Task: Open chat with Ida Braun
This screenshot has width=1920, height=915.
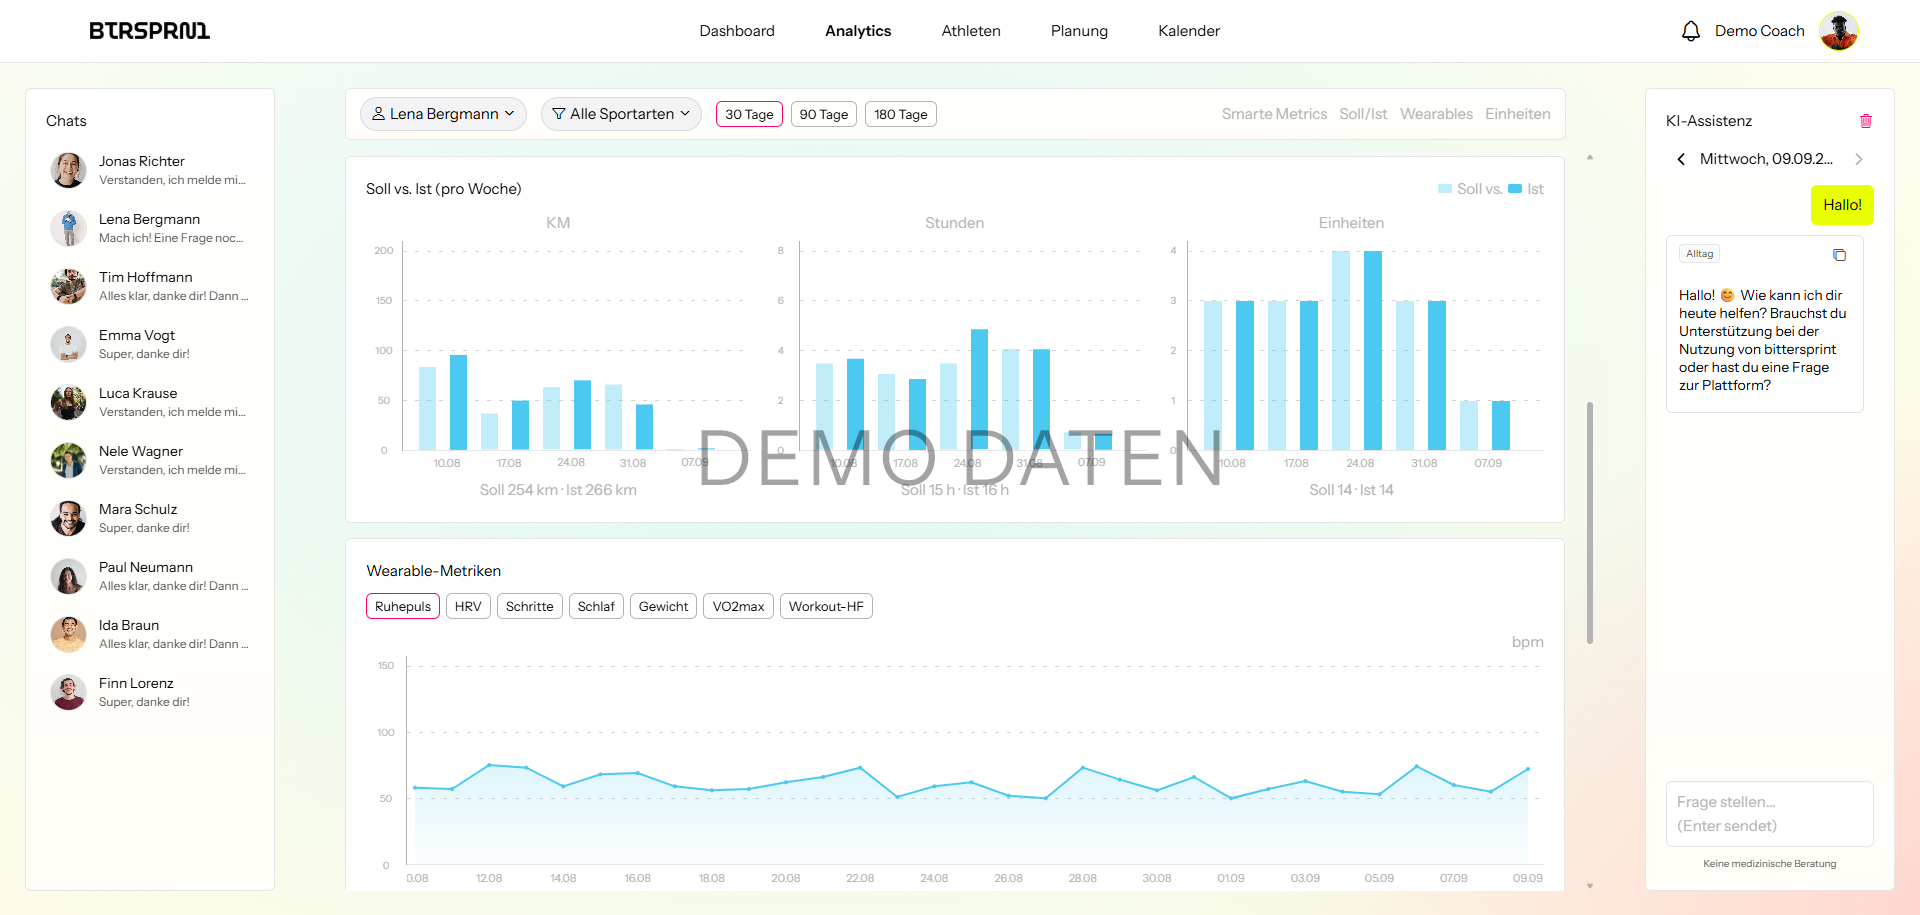Action: 150,634
